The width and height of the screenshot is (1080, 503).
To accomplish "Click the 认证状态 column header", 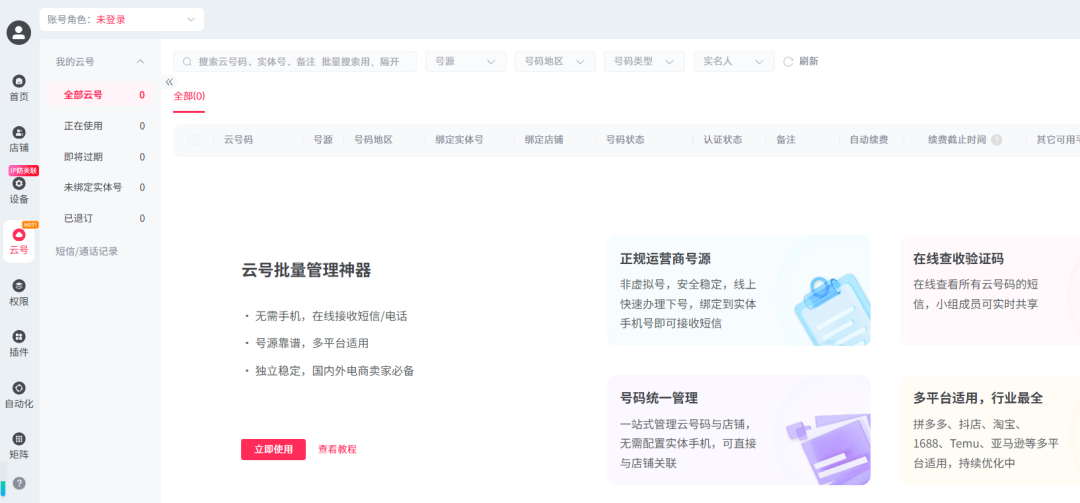I will [723, 140].
